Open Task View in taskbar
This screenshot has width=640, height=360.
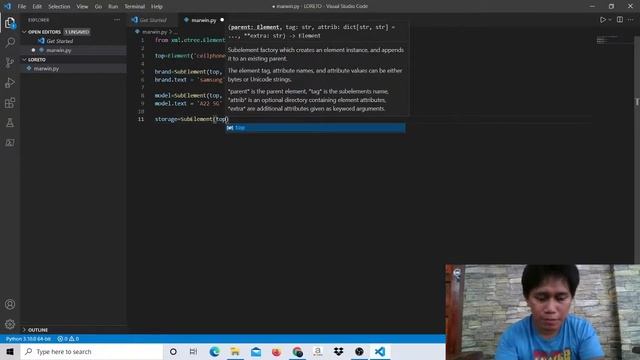193,351
